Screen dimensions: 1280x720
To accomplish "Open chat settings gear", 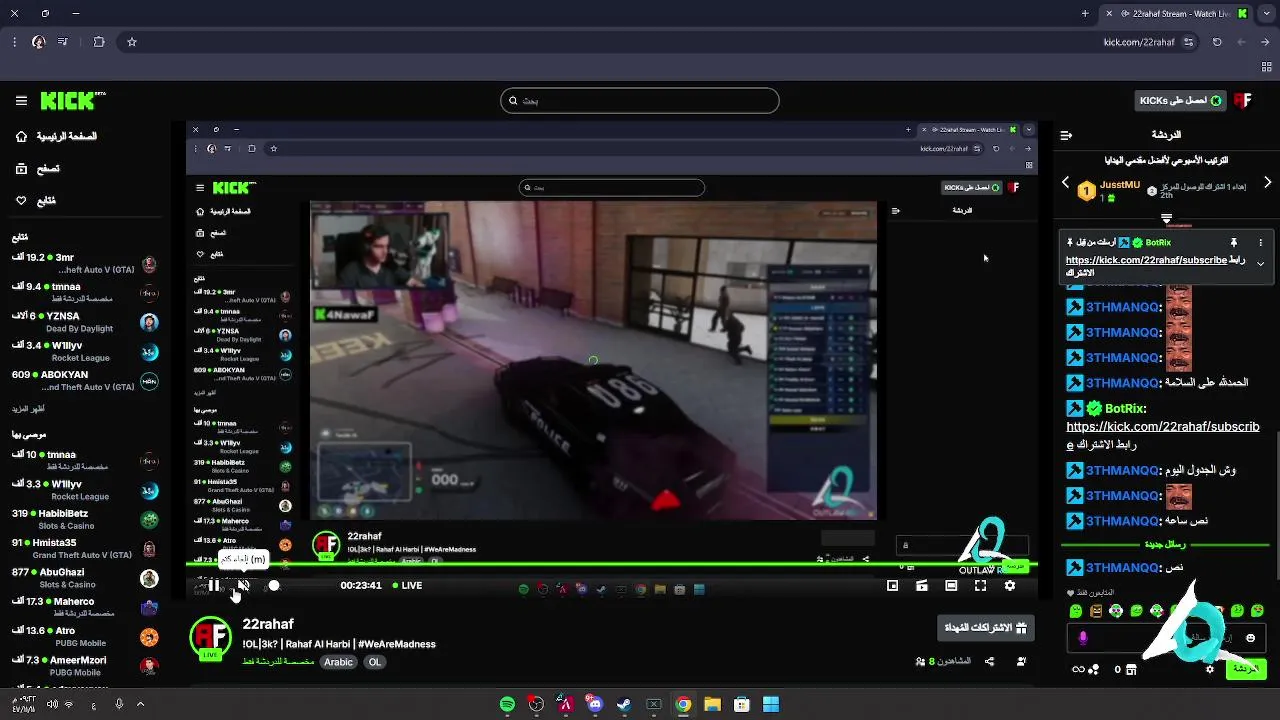I will [1210, 669].
